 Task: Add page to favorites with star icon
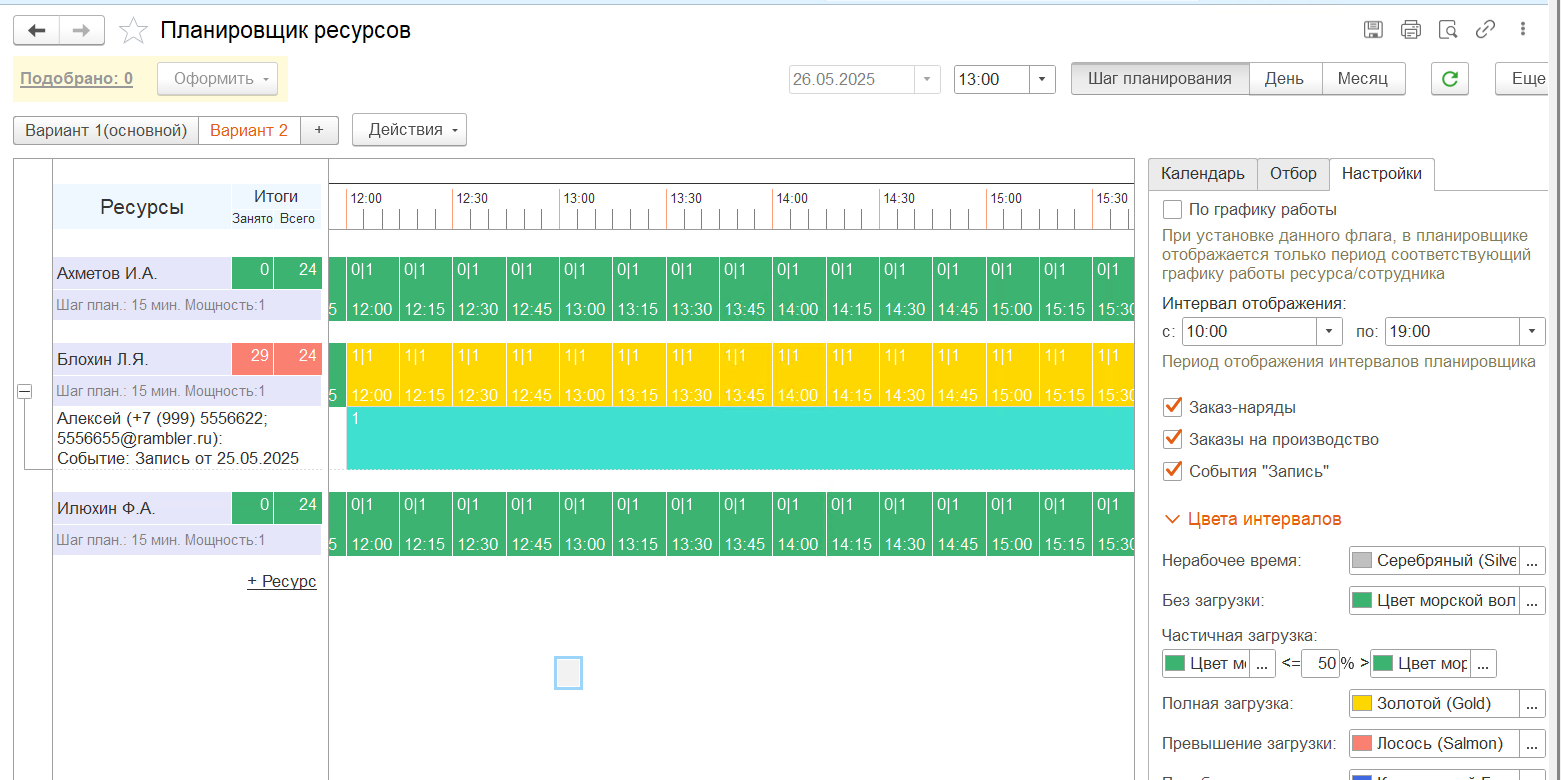pyautogui.click(x=133, y=31)
